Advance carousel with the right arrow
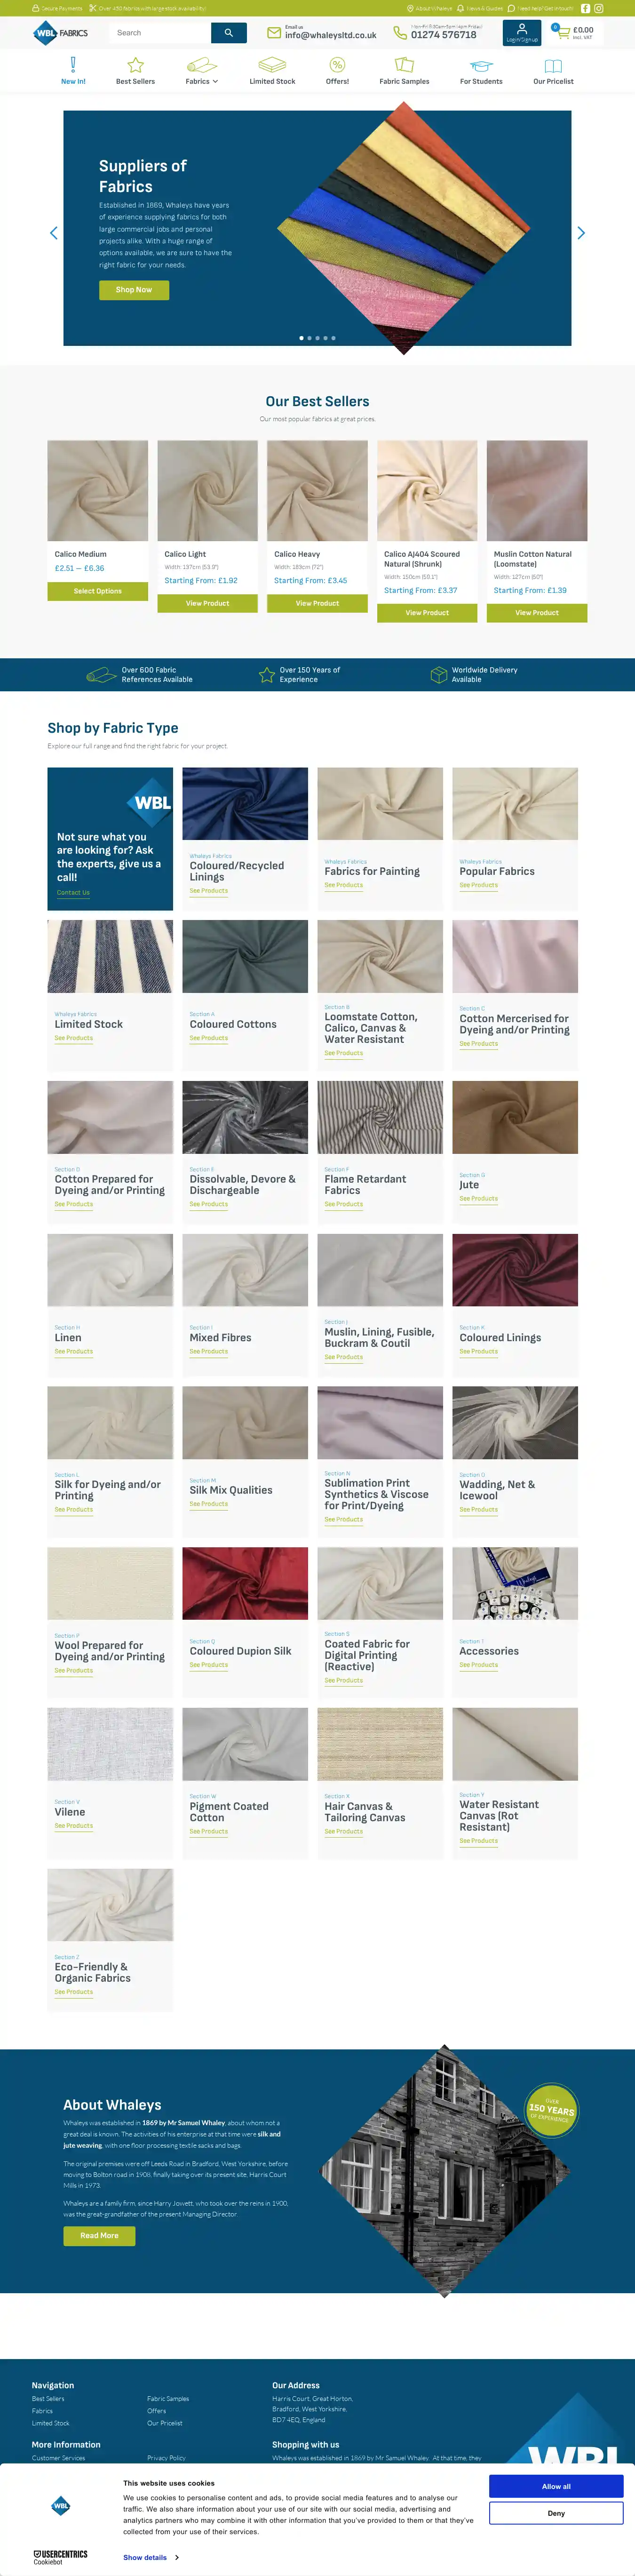Screen dimensions: 635x2576 pos(581,233)
